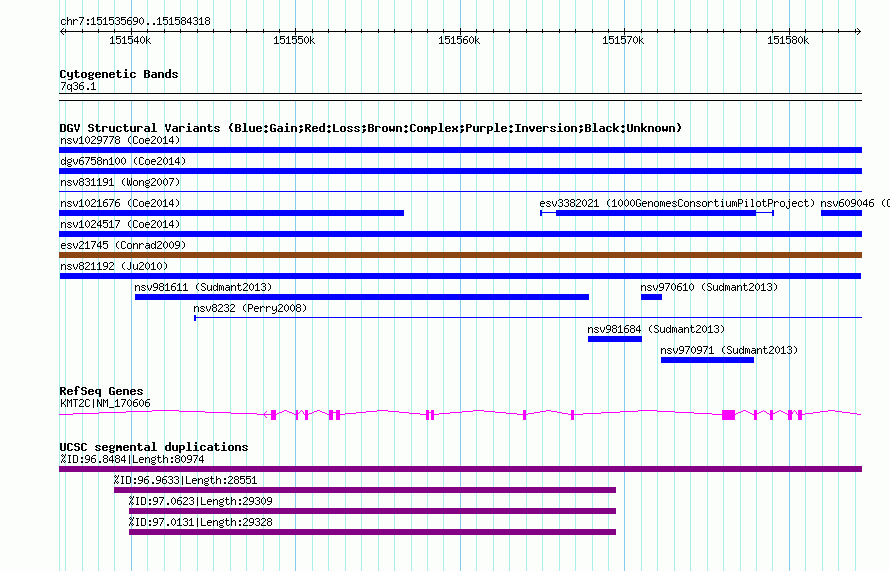Click the nsv1029778 (Coe2014) variant bar
The height and width of the screenshot is (571, 890).
pos(460,150)
